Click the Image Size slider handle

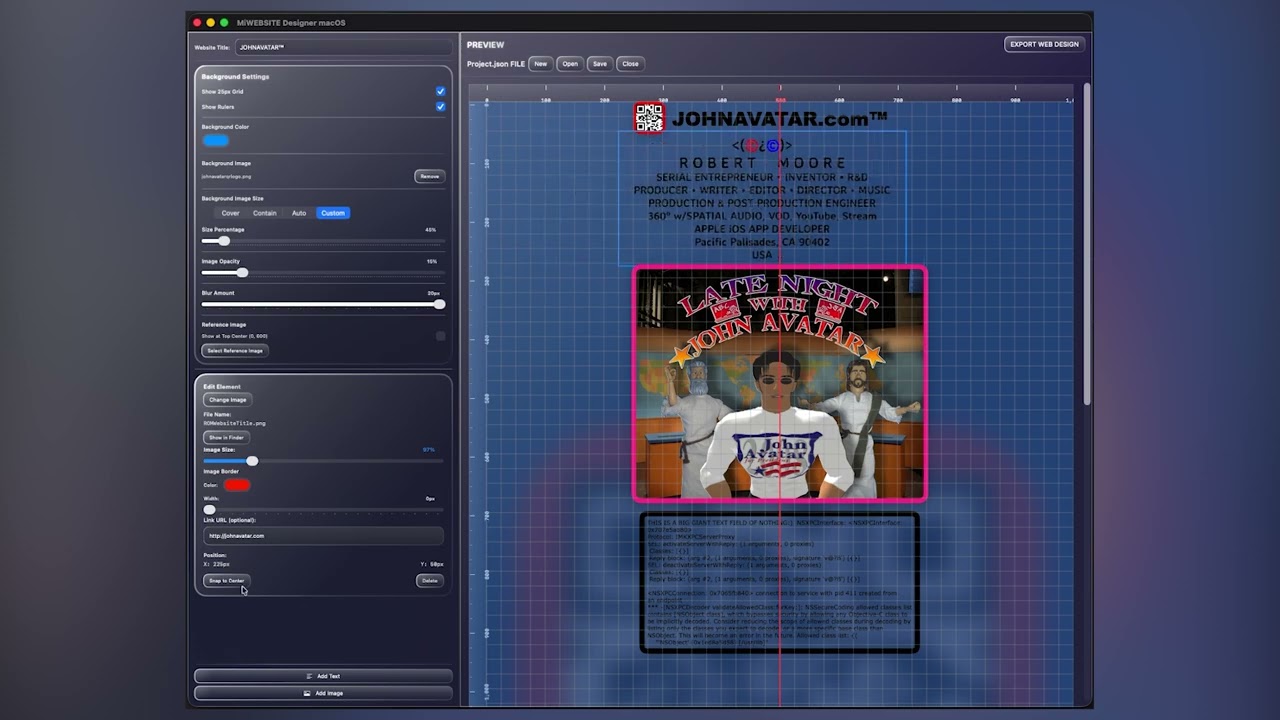pyautogui.click(x=252, y=461)
